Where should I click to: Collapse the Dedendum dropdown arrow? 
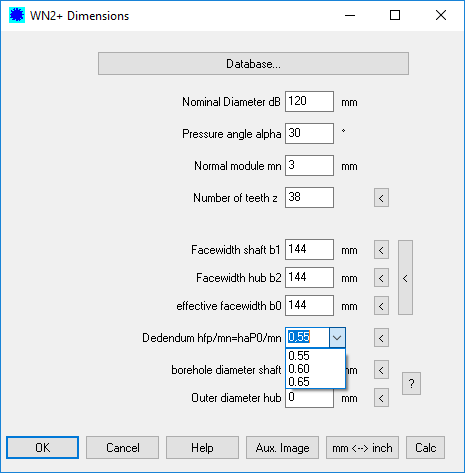point(337,338)
